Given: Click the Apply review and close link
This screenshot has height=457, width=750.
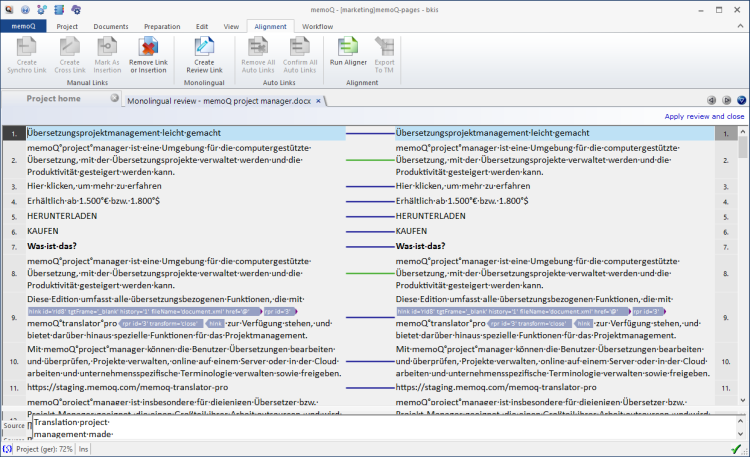Looking at the screenshot, I should point(704,116).
